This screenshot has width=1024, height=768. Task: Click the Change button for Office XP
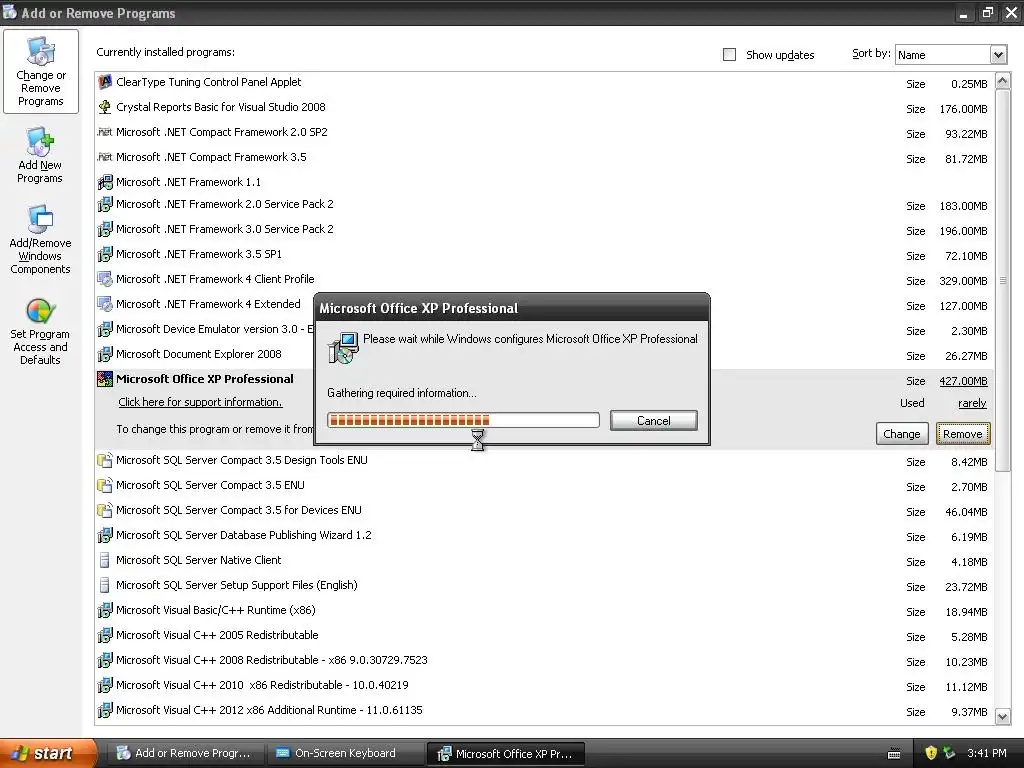[x=902, y=434]
